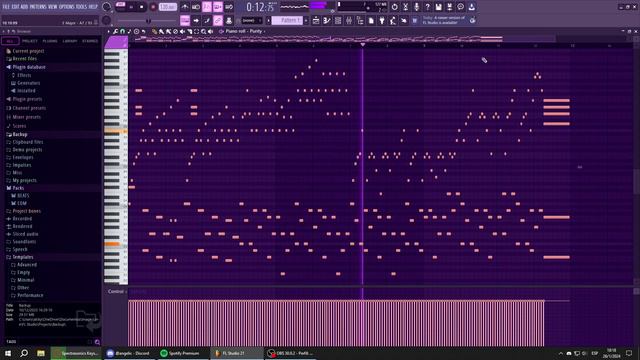Select the Draw pencil tool in piano roll

(x=154, y=31)
